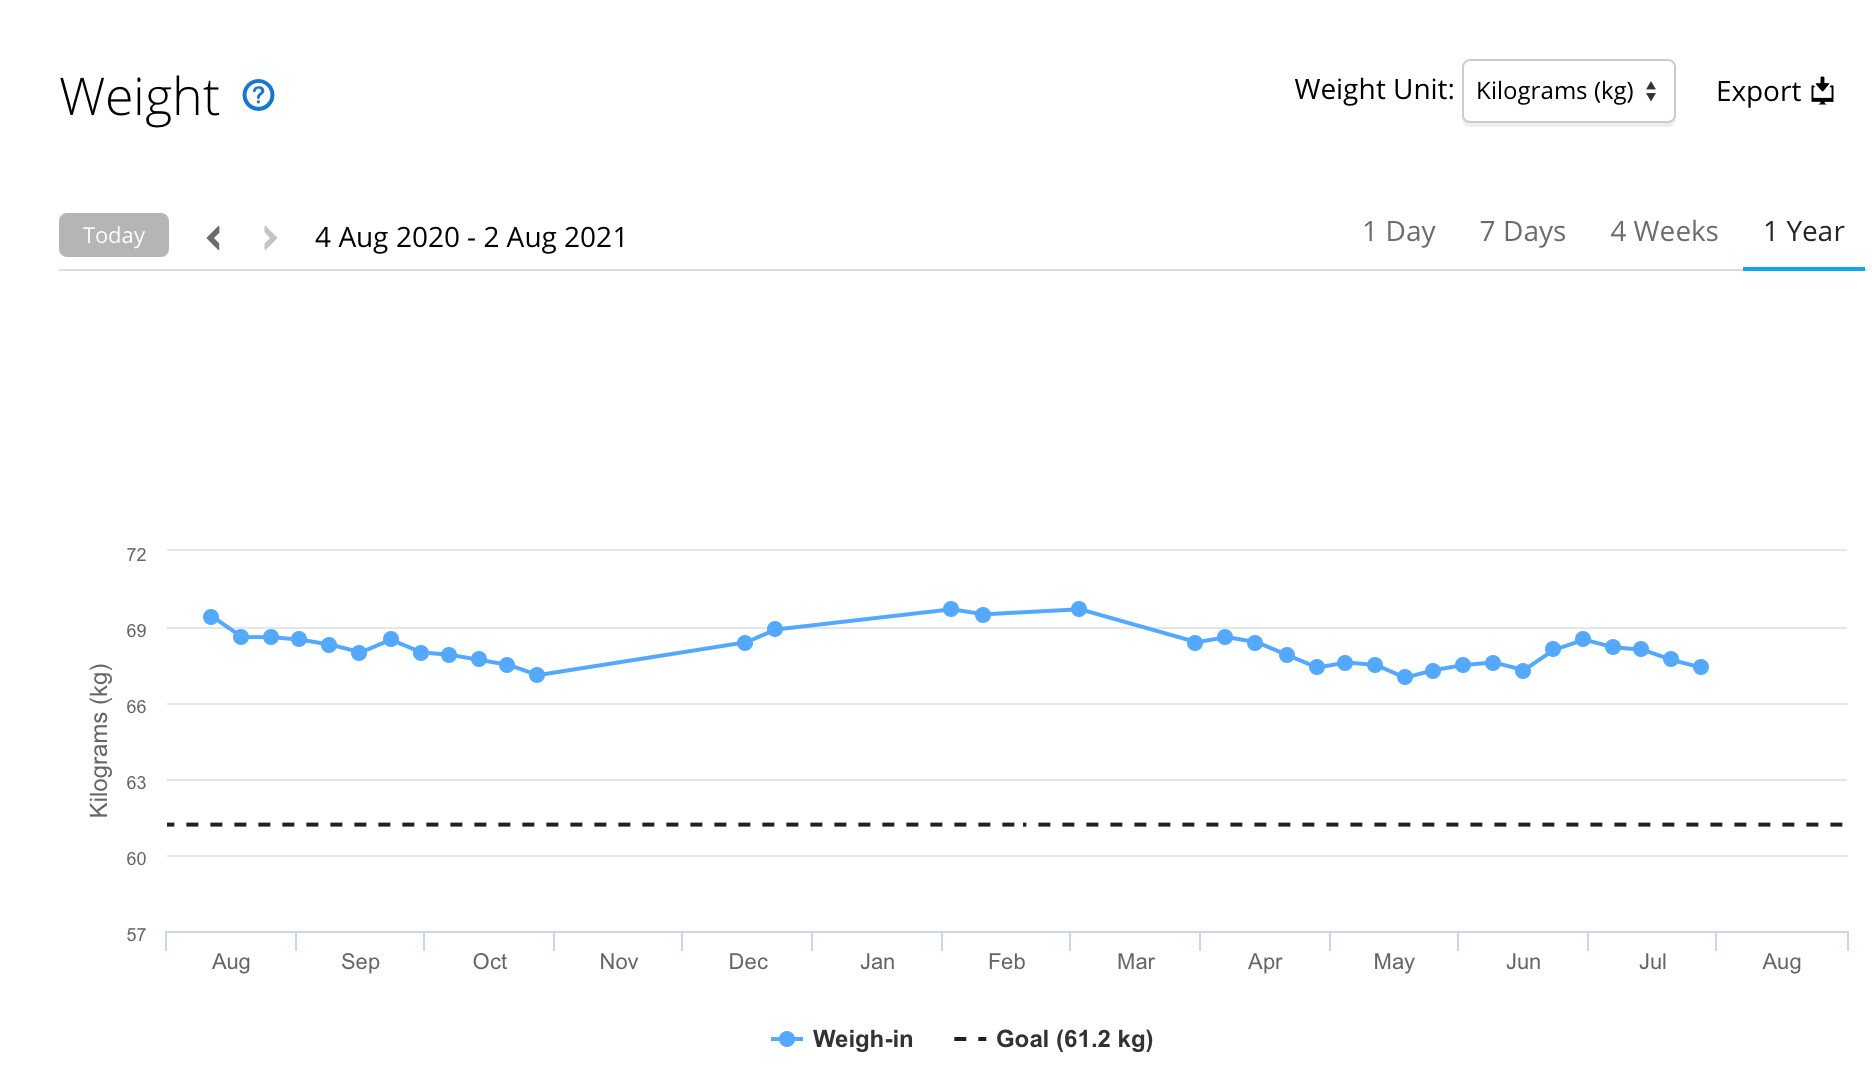Toggle the Goal (61.2 kg) legend entry
Viewport: 1872px width, 1067px height.
pos(1054,1039)
